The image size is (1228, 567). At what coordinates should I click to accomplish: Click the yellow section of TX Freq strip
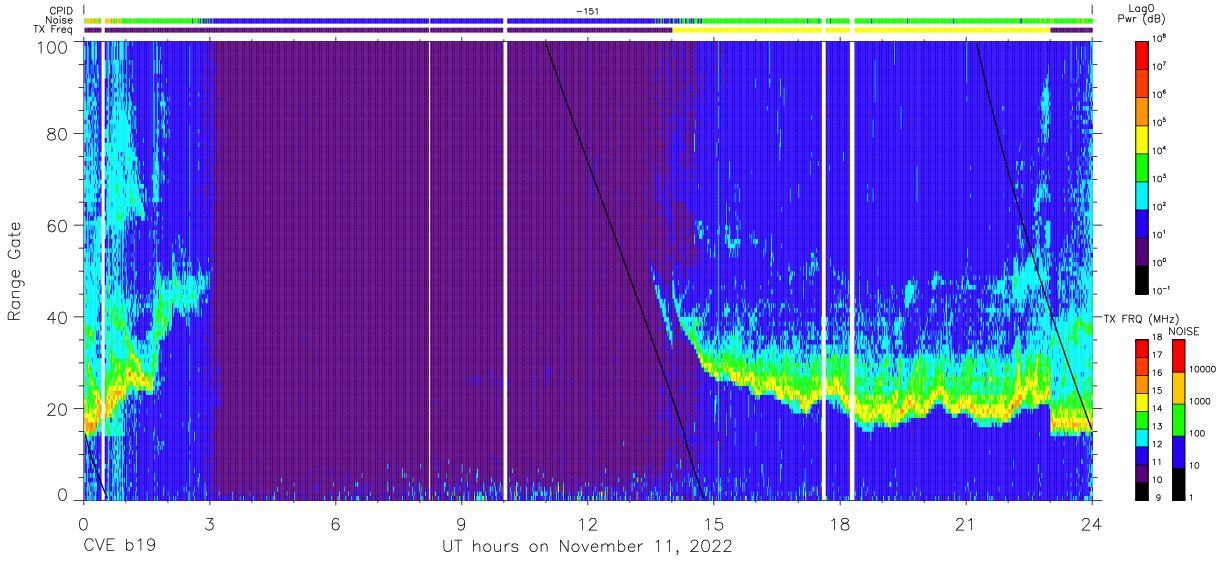[x=861, y=30]
